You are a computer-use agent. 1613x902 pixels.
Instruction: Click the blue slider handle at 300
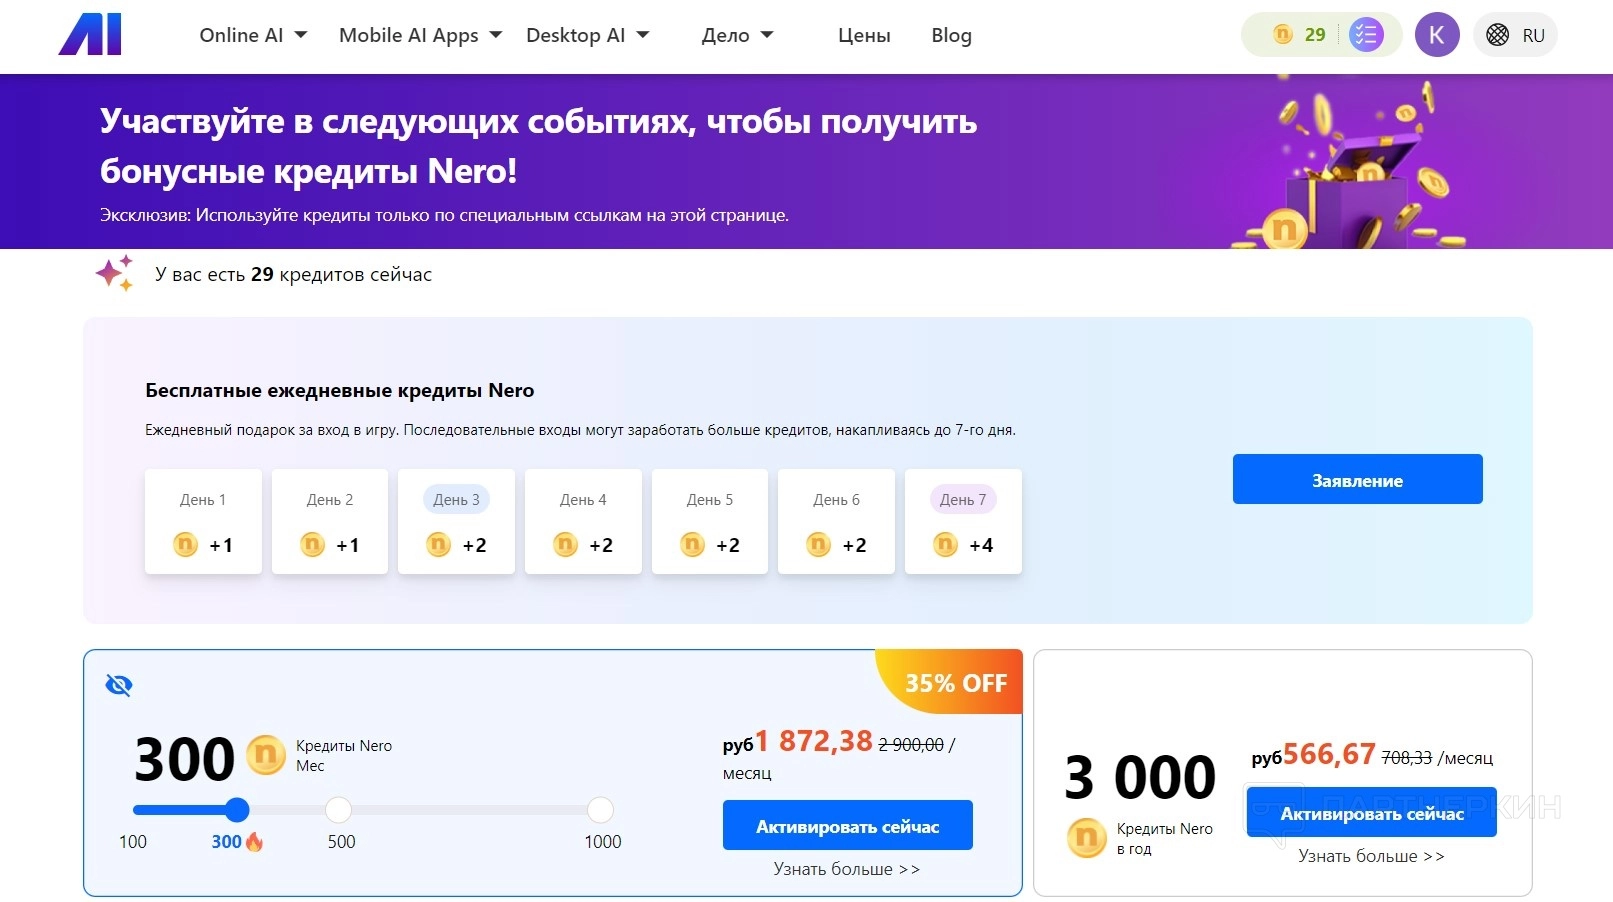click(237, 810)
